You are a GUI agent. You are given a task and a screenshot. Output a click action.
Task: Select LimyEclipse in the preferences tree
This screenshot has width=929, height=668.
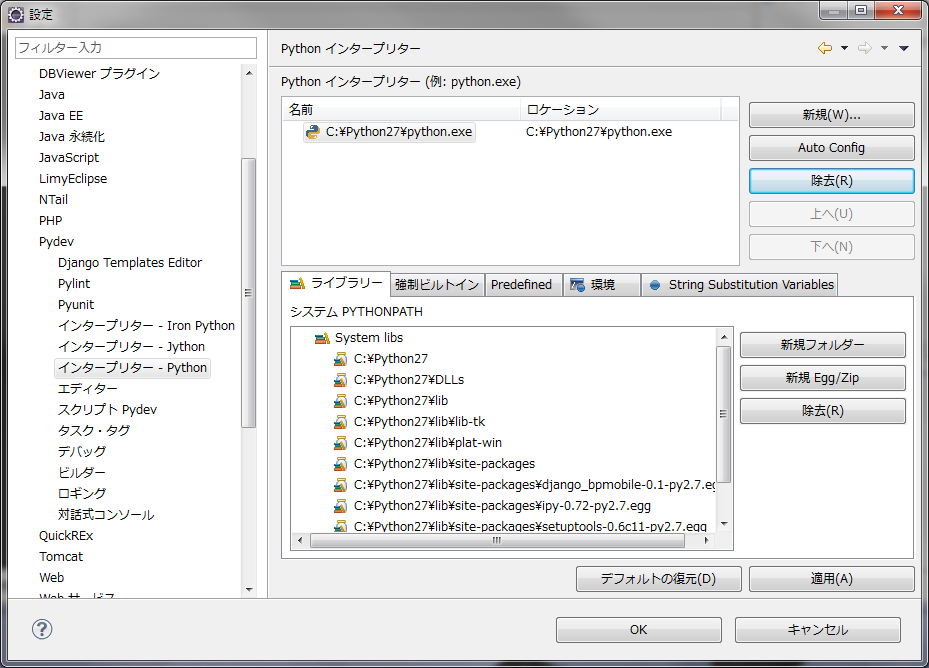coord(73,178)
